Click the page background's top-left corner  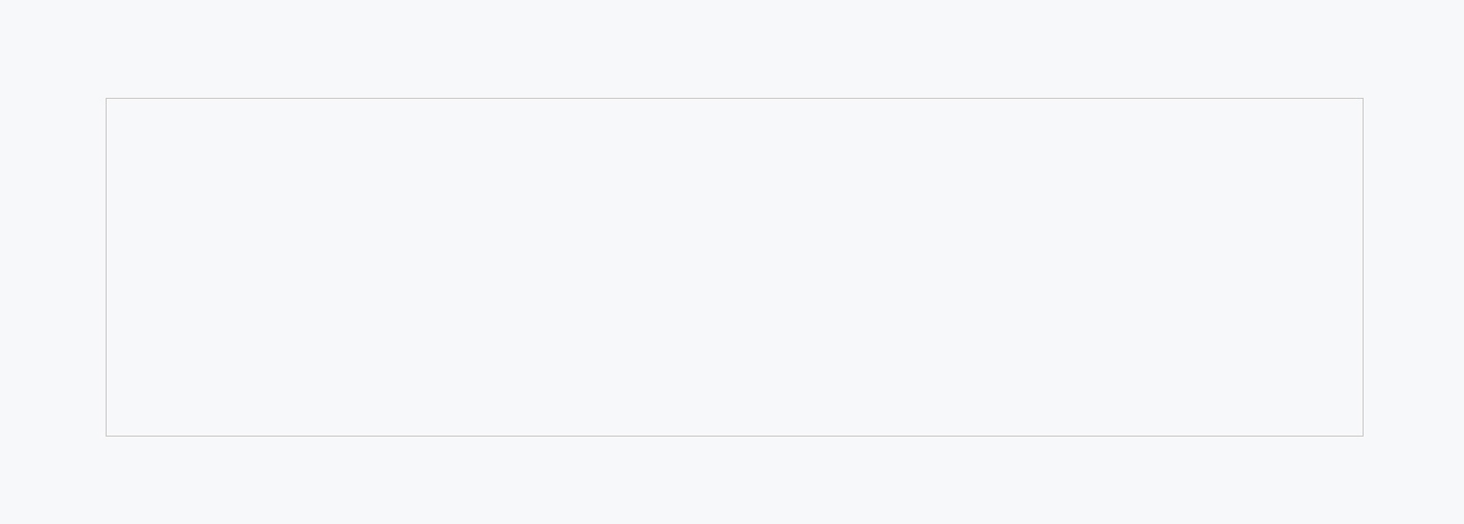pyautogui.click(x=3, y=3)
